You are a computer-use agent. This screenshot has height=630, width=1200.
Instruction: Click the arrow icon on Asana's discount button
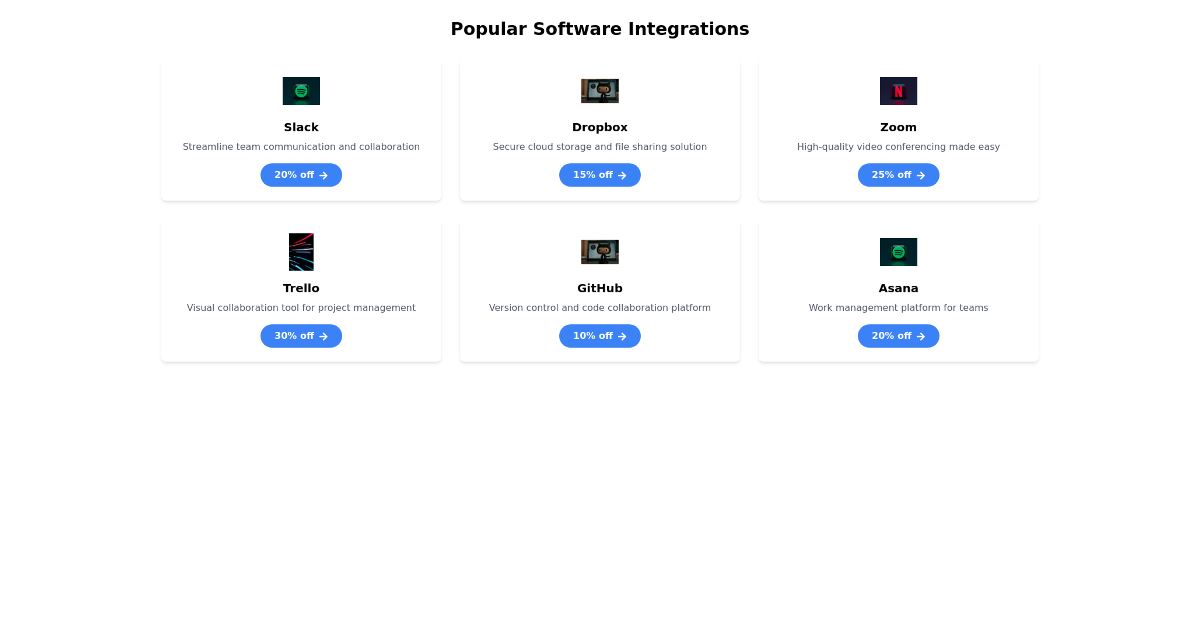[x=919, y=336]
